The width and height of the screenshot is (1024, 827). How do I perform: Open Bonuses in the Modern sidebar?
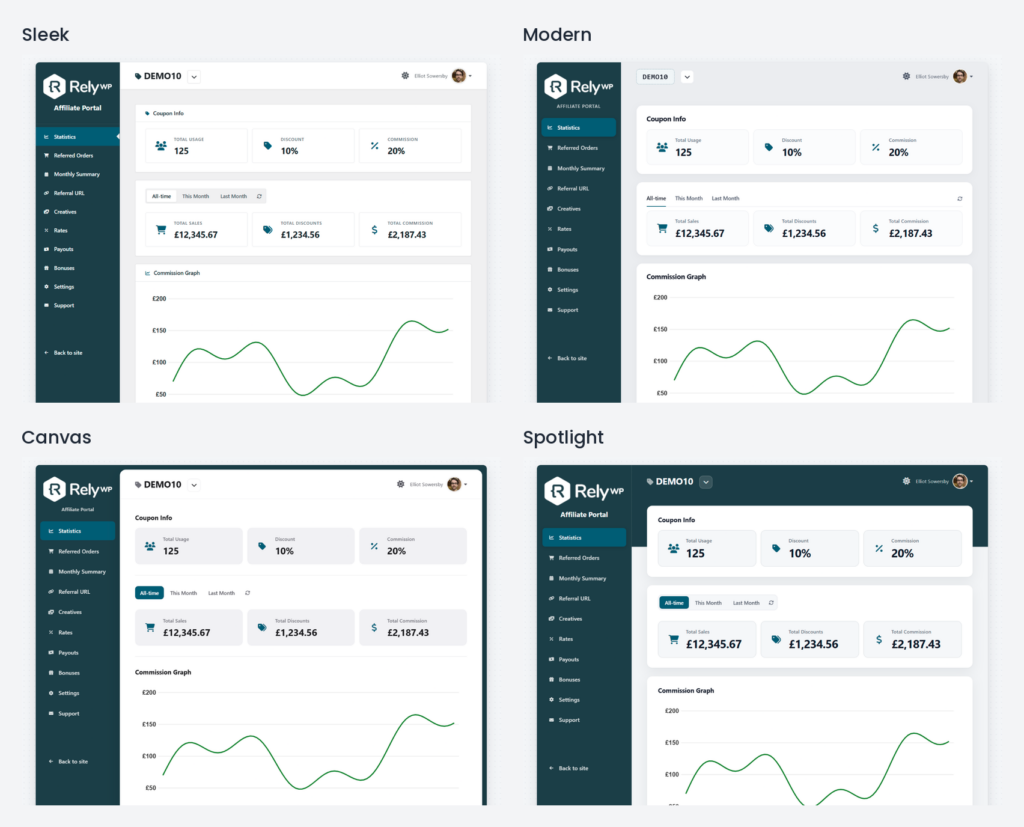[x=579, y=270]
